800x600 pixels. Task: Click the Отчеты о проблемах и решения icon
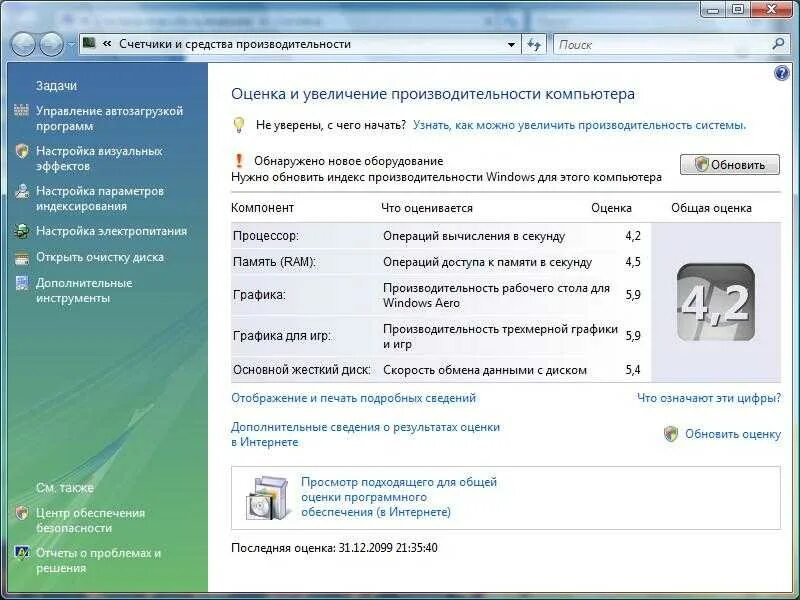21,553
